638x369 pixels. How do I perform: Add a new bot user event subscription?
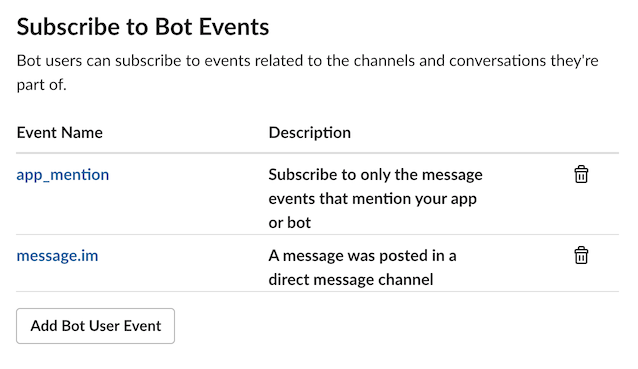pos(96,326)
